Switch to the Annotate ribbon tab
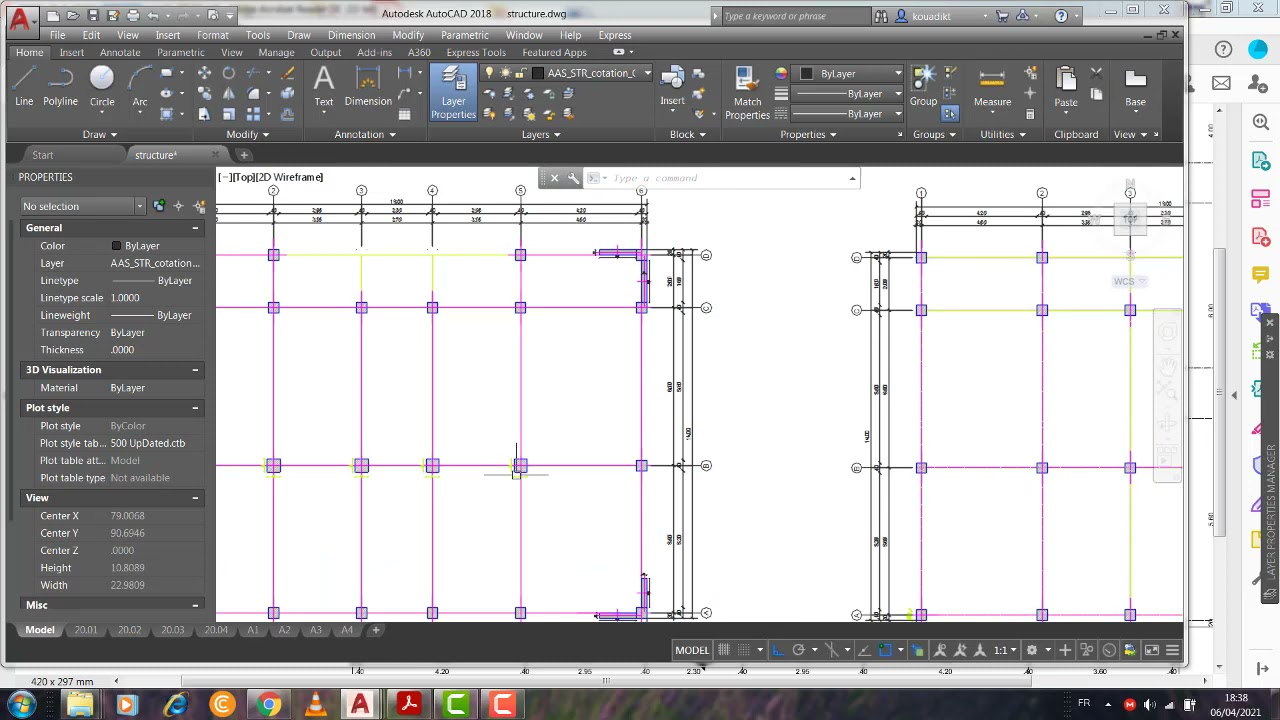 (x=120, y=52)
